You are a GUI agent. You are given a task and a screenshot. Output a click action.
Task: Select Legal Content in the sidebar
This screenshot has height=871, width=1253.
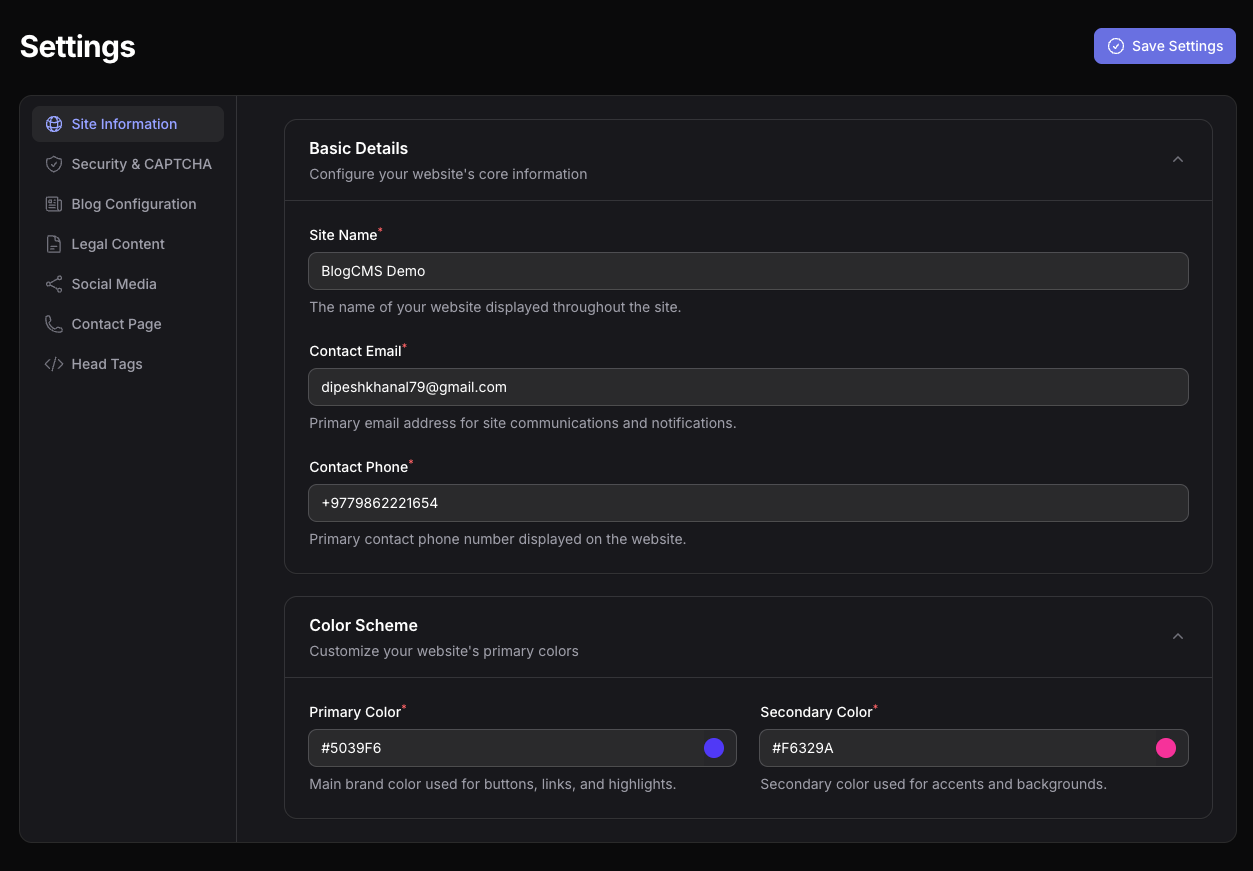pyautogui.click(x=117, y=243)
